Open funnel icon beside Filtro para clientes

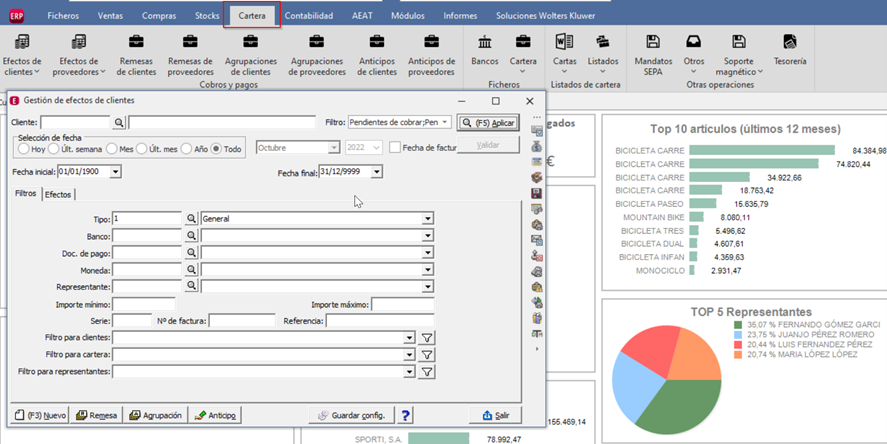pyautogui.click(x=427, y=338)
